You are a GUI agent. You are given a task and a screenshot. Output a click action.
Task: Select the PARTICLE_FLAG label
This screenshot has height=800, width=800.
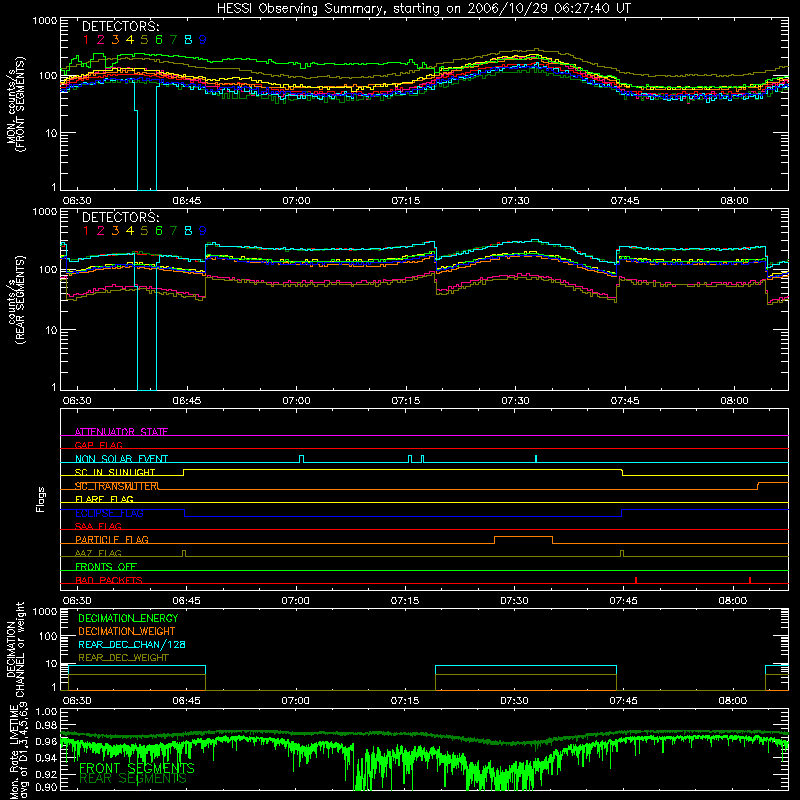(112, 539)
